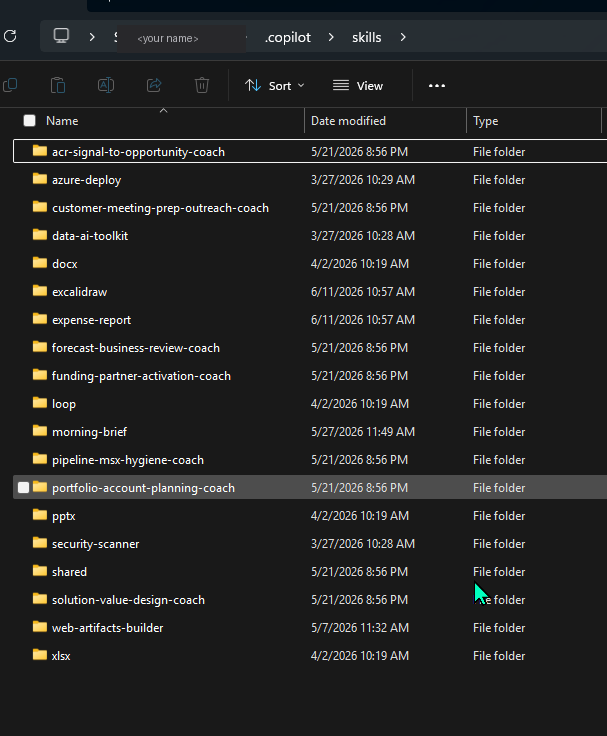The width and height of the screenshot is (607, 736).
Task: Click the skills breadcrumb segment
Action: [367, 37]
